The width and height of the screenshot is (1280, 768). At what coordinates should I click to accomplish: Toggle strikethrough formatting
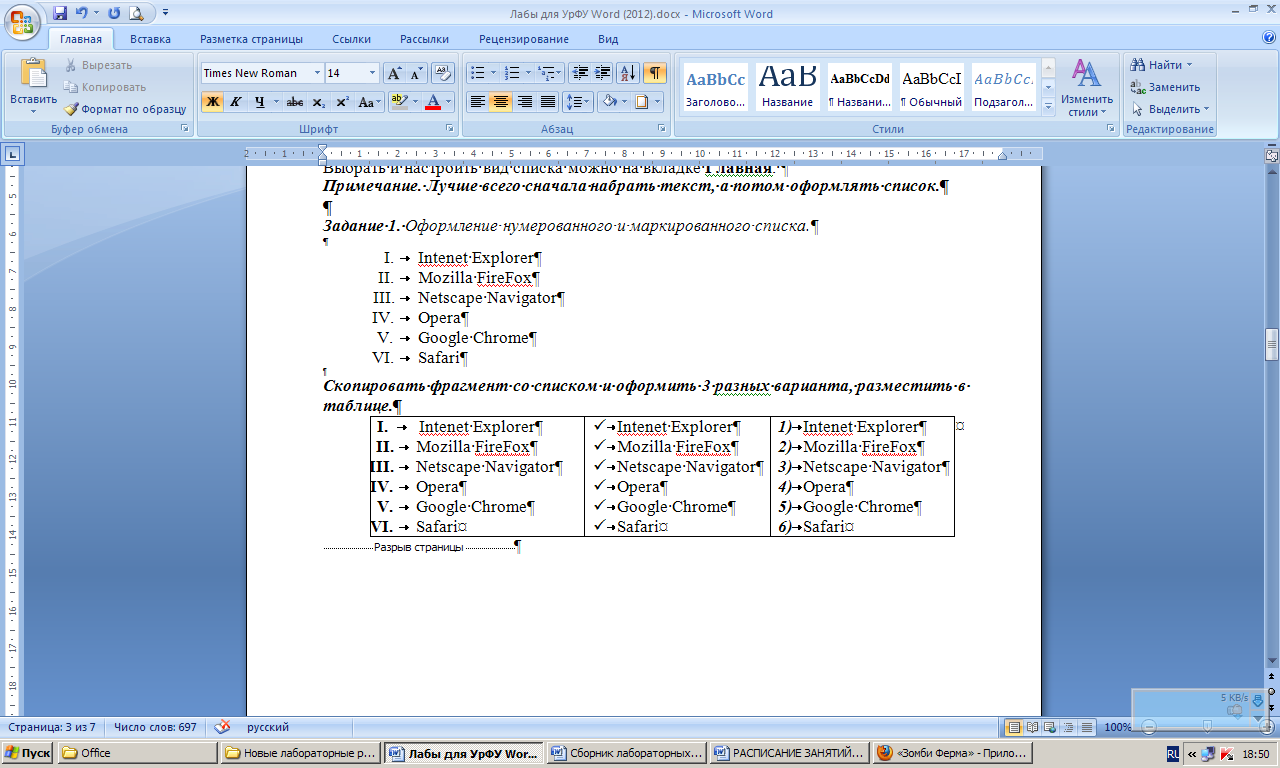click(295, 101)
